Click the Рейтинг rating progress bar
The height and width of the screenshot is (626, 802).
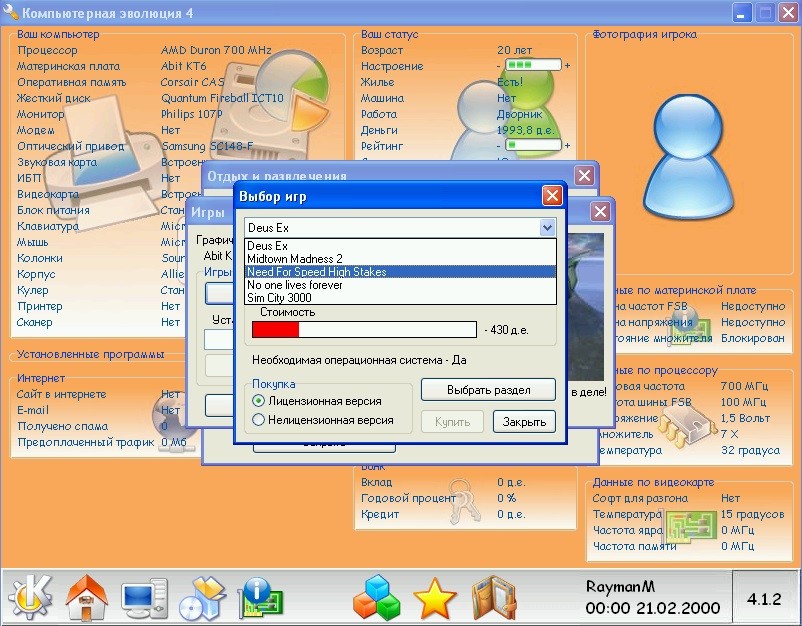[x=533, y=146]
